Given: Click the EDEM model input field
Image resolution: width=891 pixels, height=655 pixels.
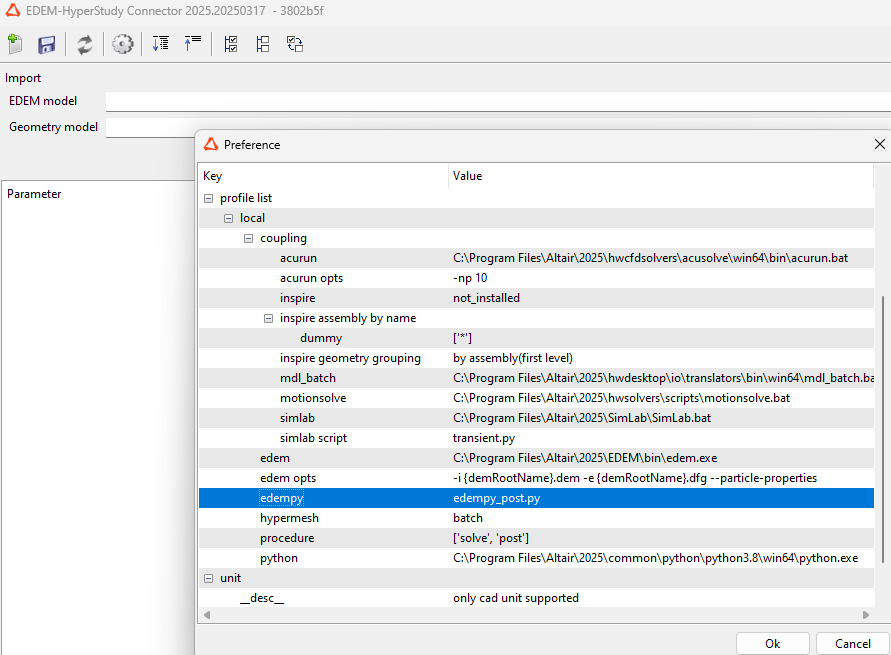Looking at the screenshot, I should [498, 101].
